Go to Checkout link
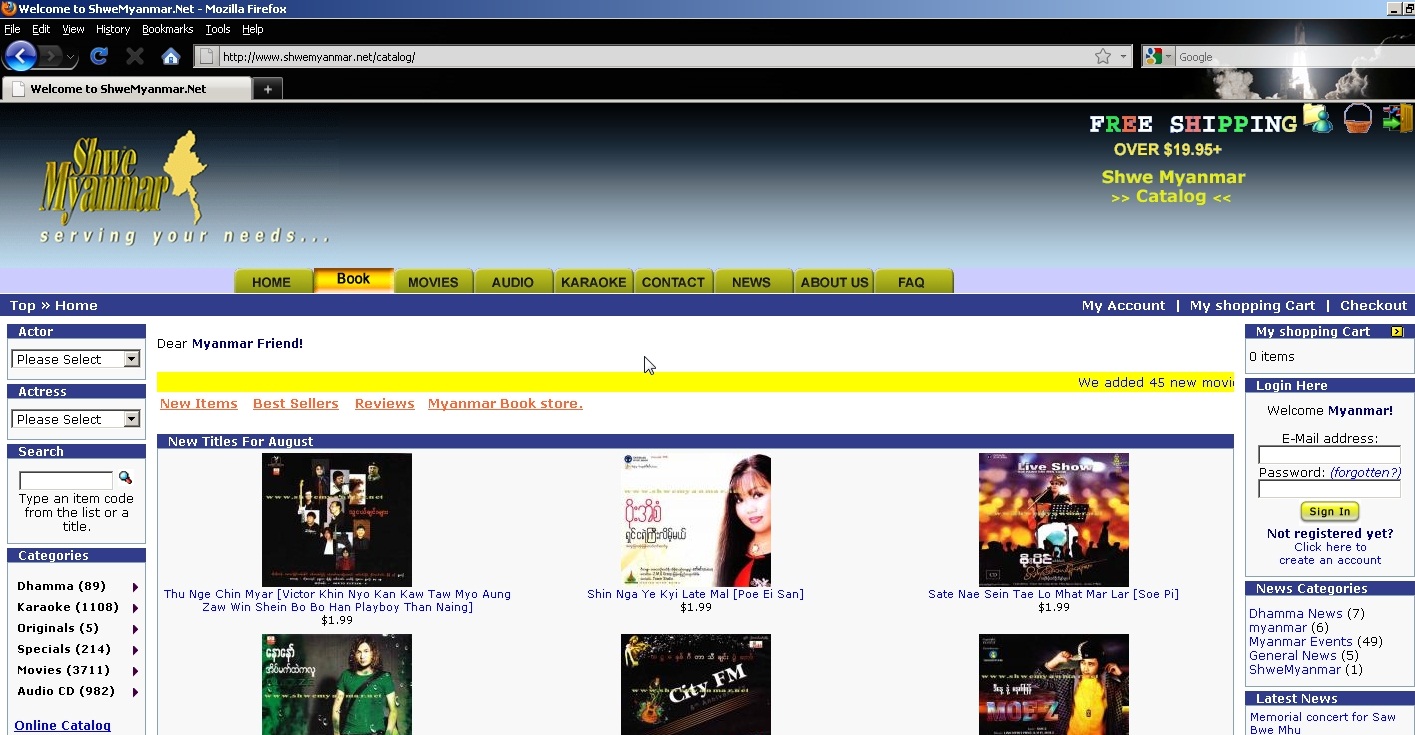Screen dimensions: 1415x735 pyautogui.click(x=1373, y=306)
